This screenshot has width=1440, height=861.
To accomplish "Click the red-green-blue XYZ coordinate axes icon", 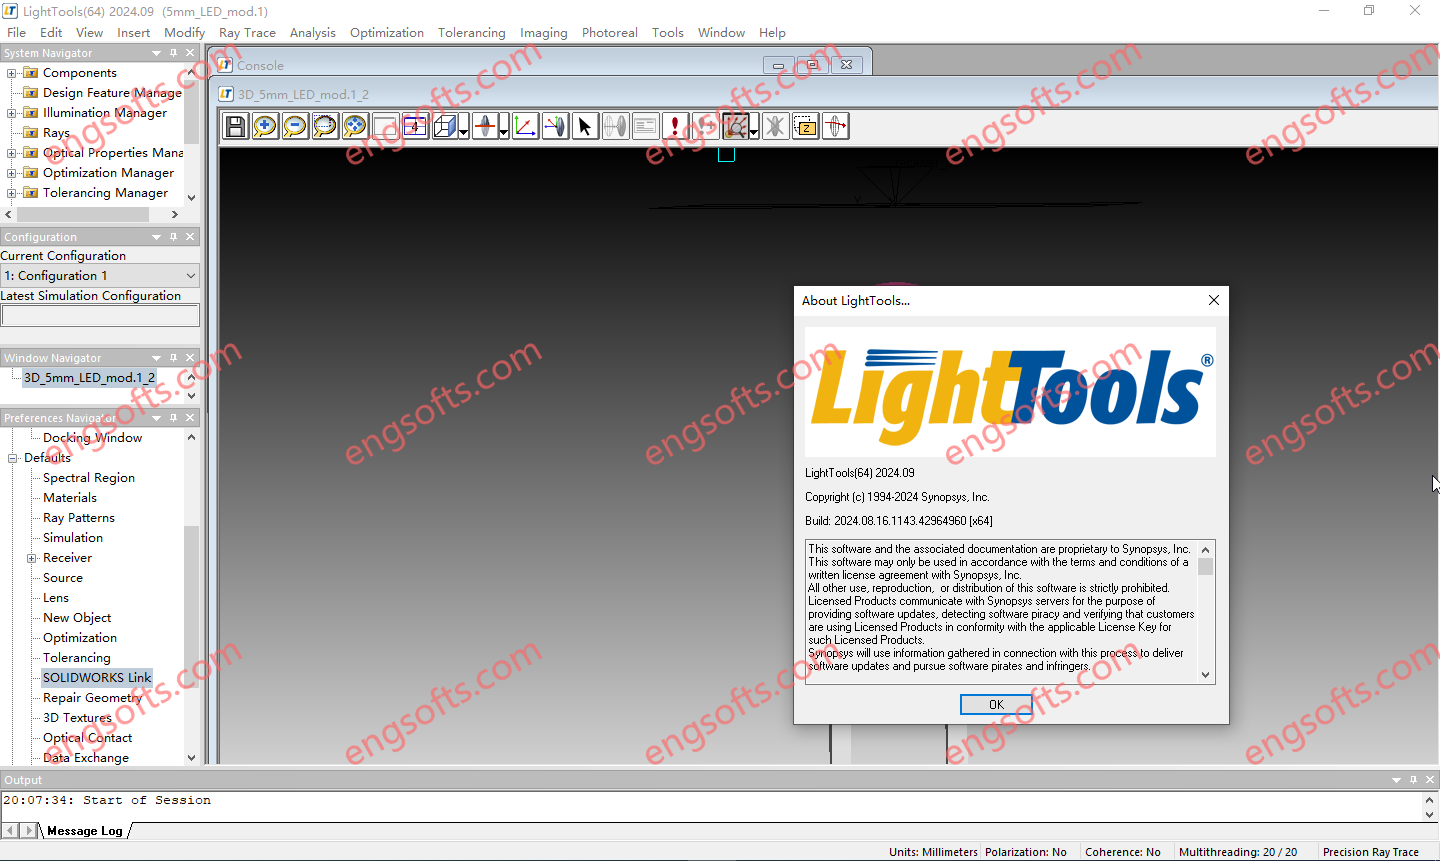I will (x=525, y=126).
